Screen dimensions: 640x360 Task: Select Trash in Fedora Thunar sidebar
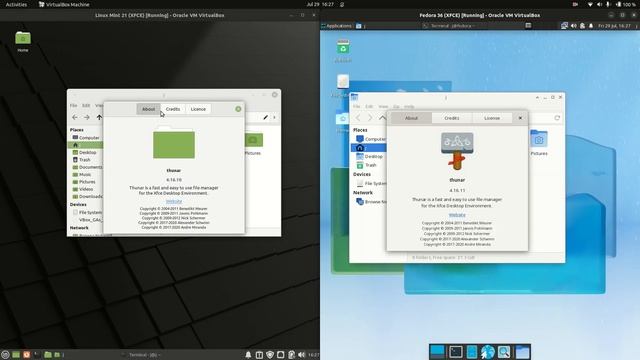369,165
